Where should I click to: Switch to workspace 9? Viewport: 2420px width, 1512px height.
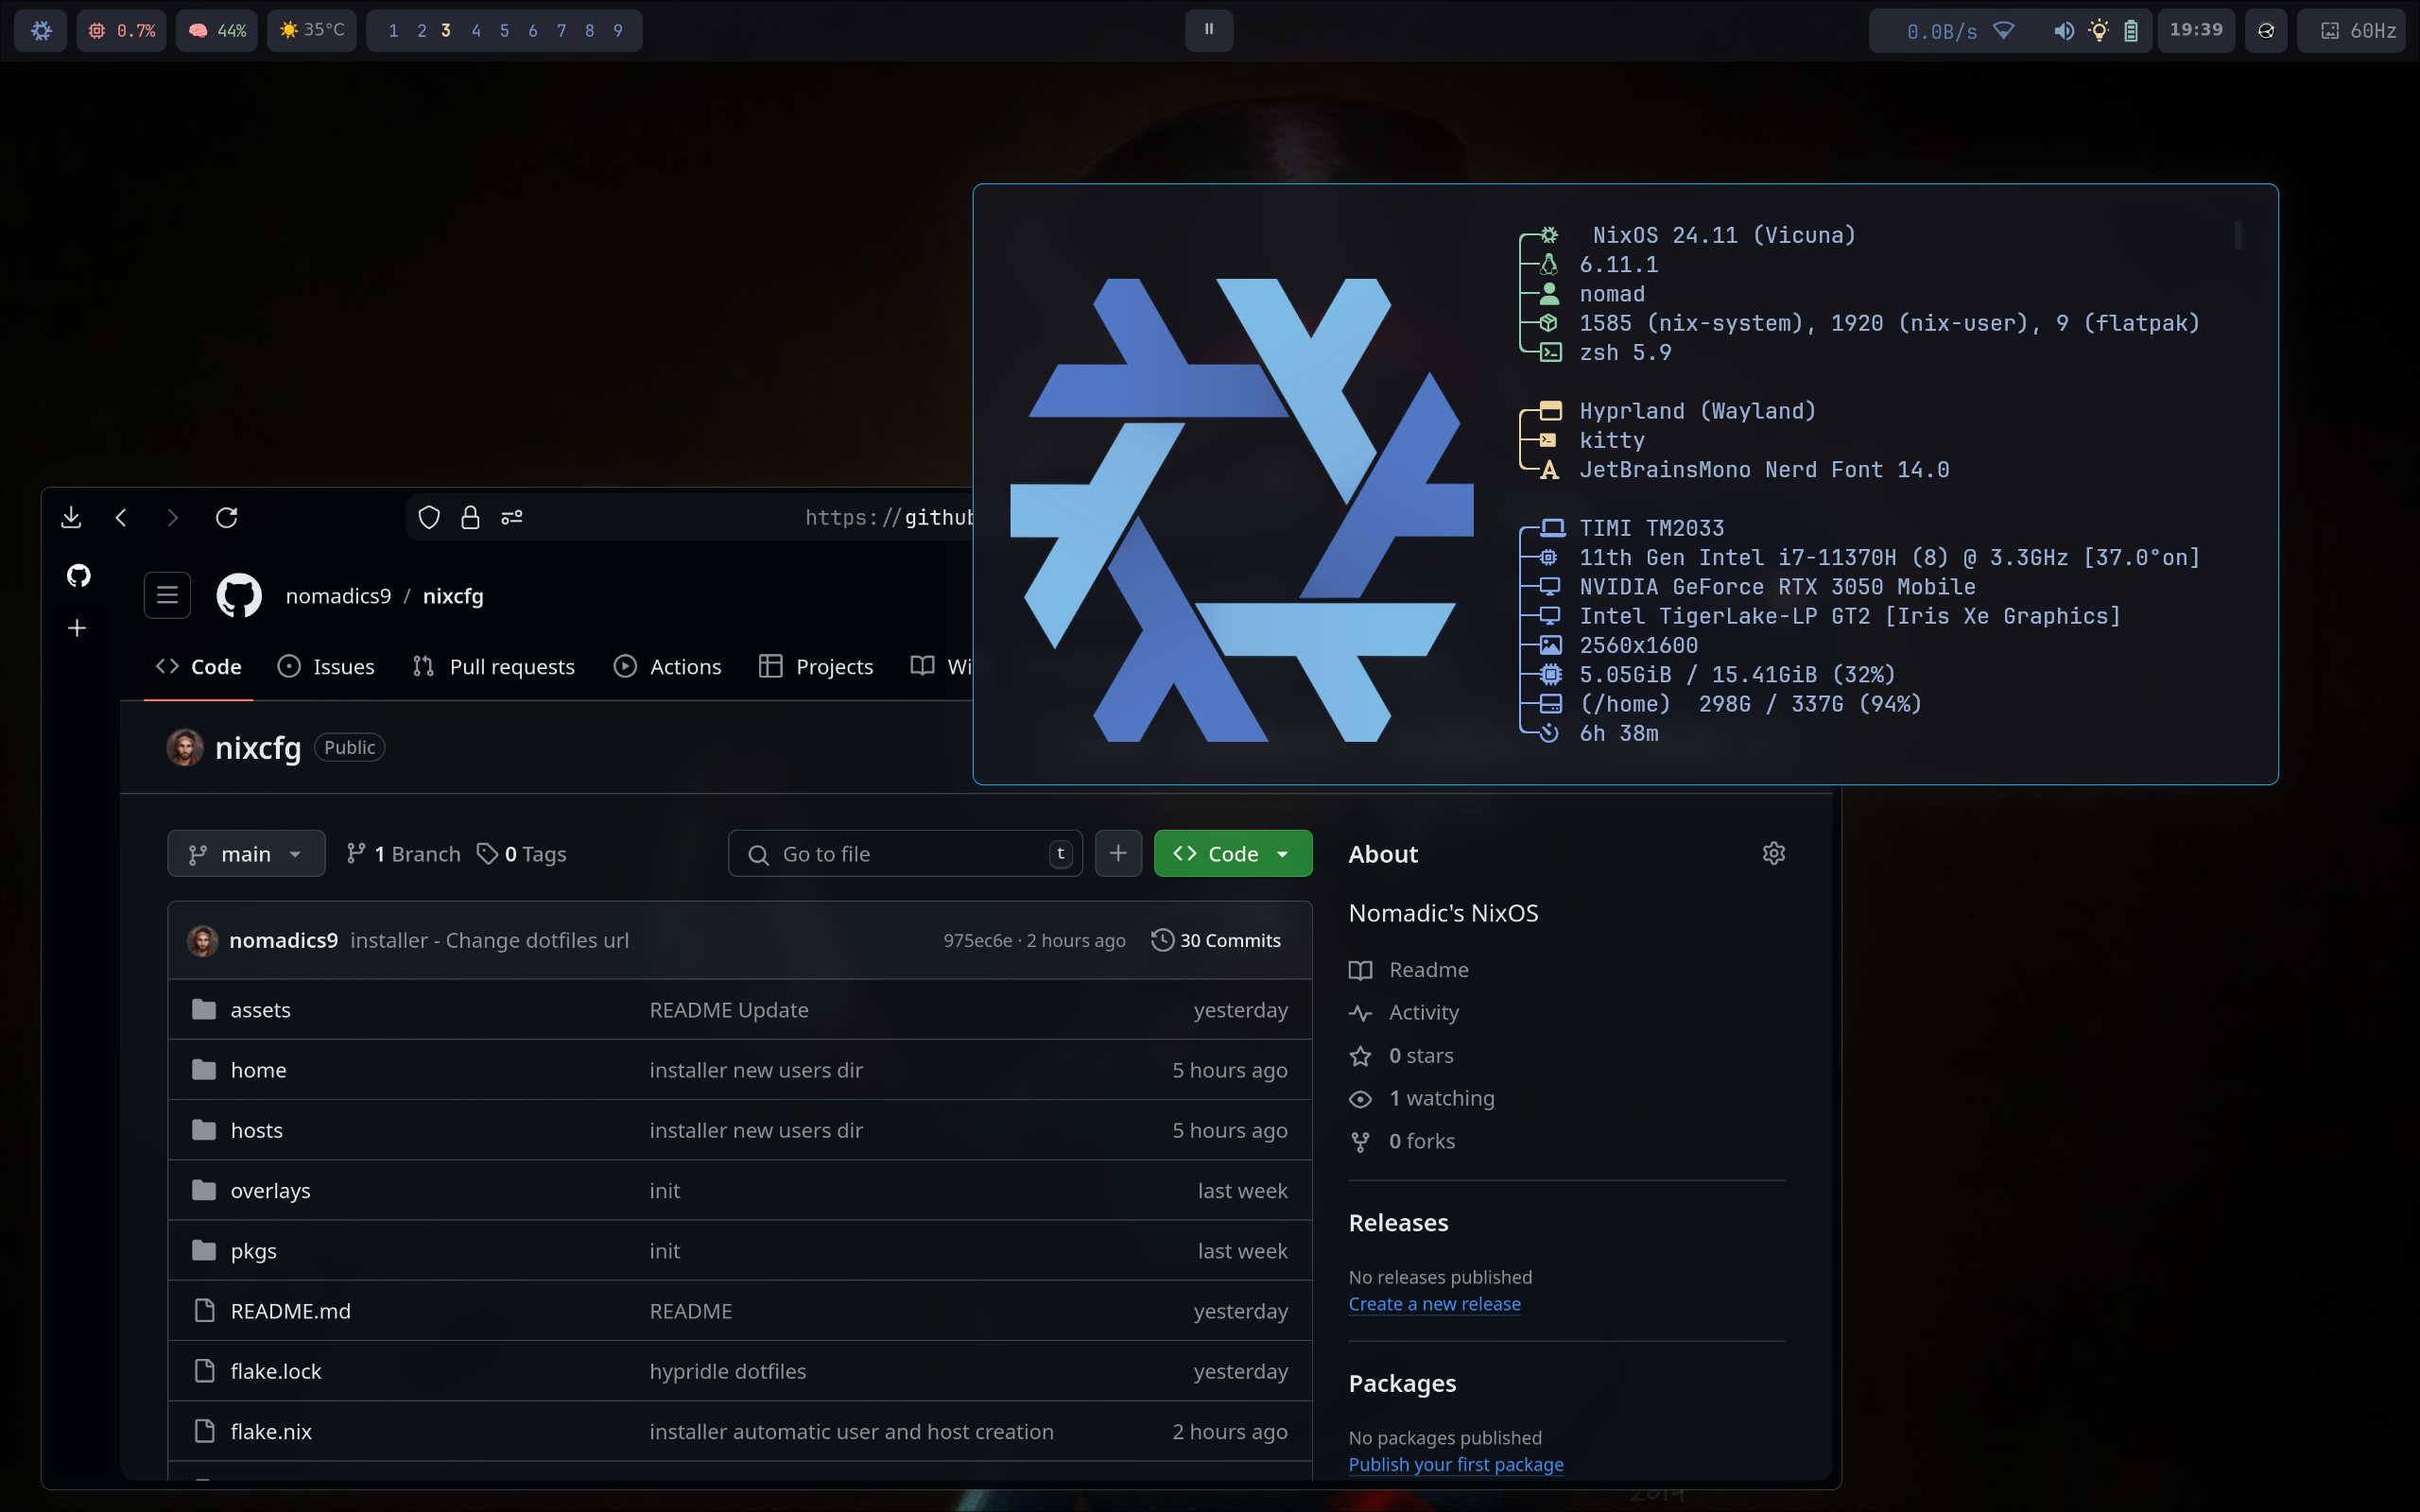(618, 31)
